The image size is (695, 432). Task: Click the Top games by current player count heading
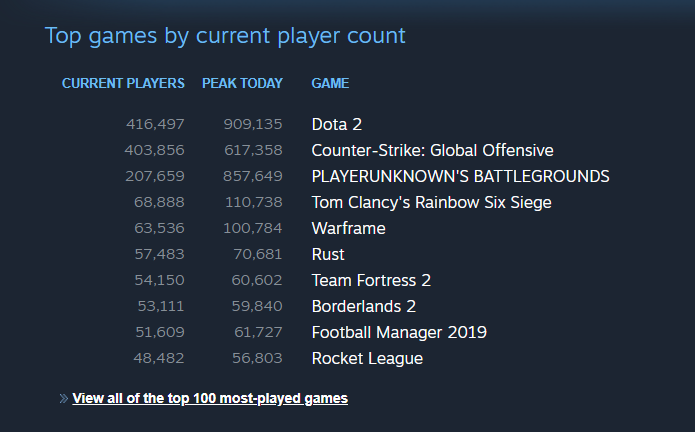click(225, 36)
